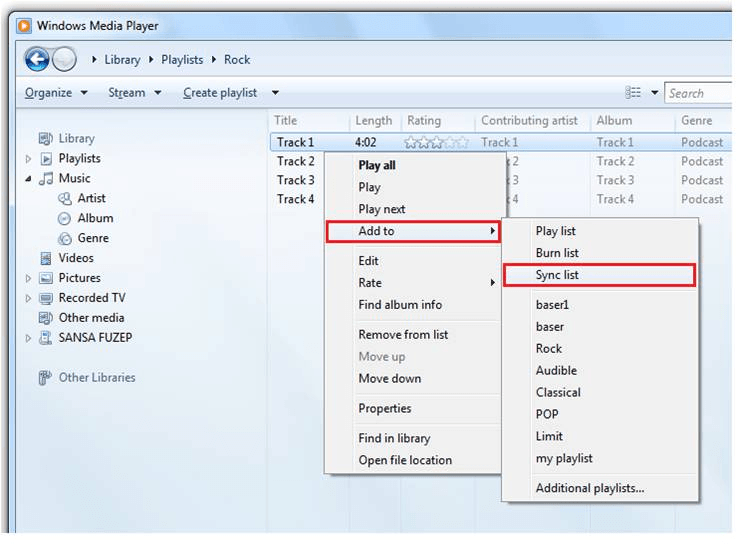Click Rock in the breadcrumb path
The width and height of the screenshot is (742, 547).
coord(237,60)
